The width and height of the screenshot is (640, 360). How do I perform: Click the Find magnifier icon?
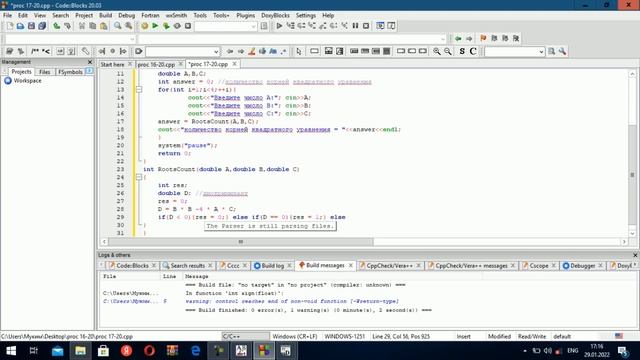[118, 26]
